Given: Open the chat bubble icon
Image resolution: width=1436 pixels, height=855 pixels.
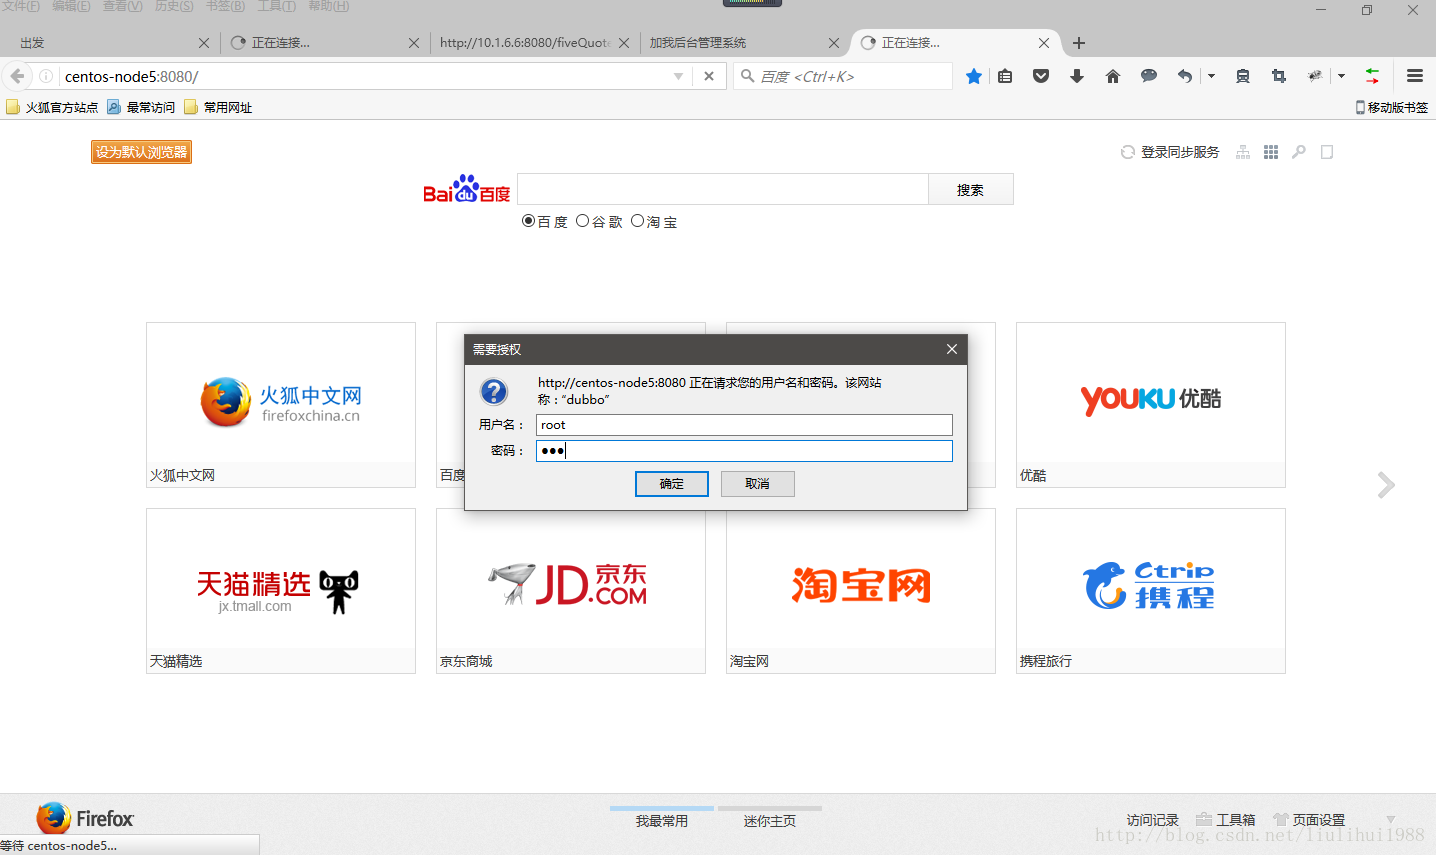Looking at the screenshot, I should 1149,76.
